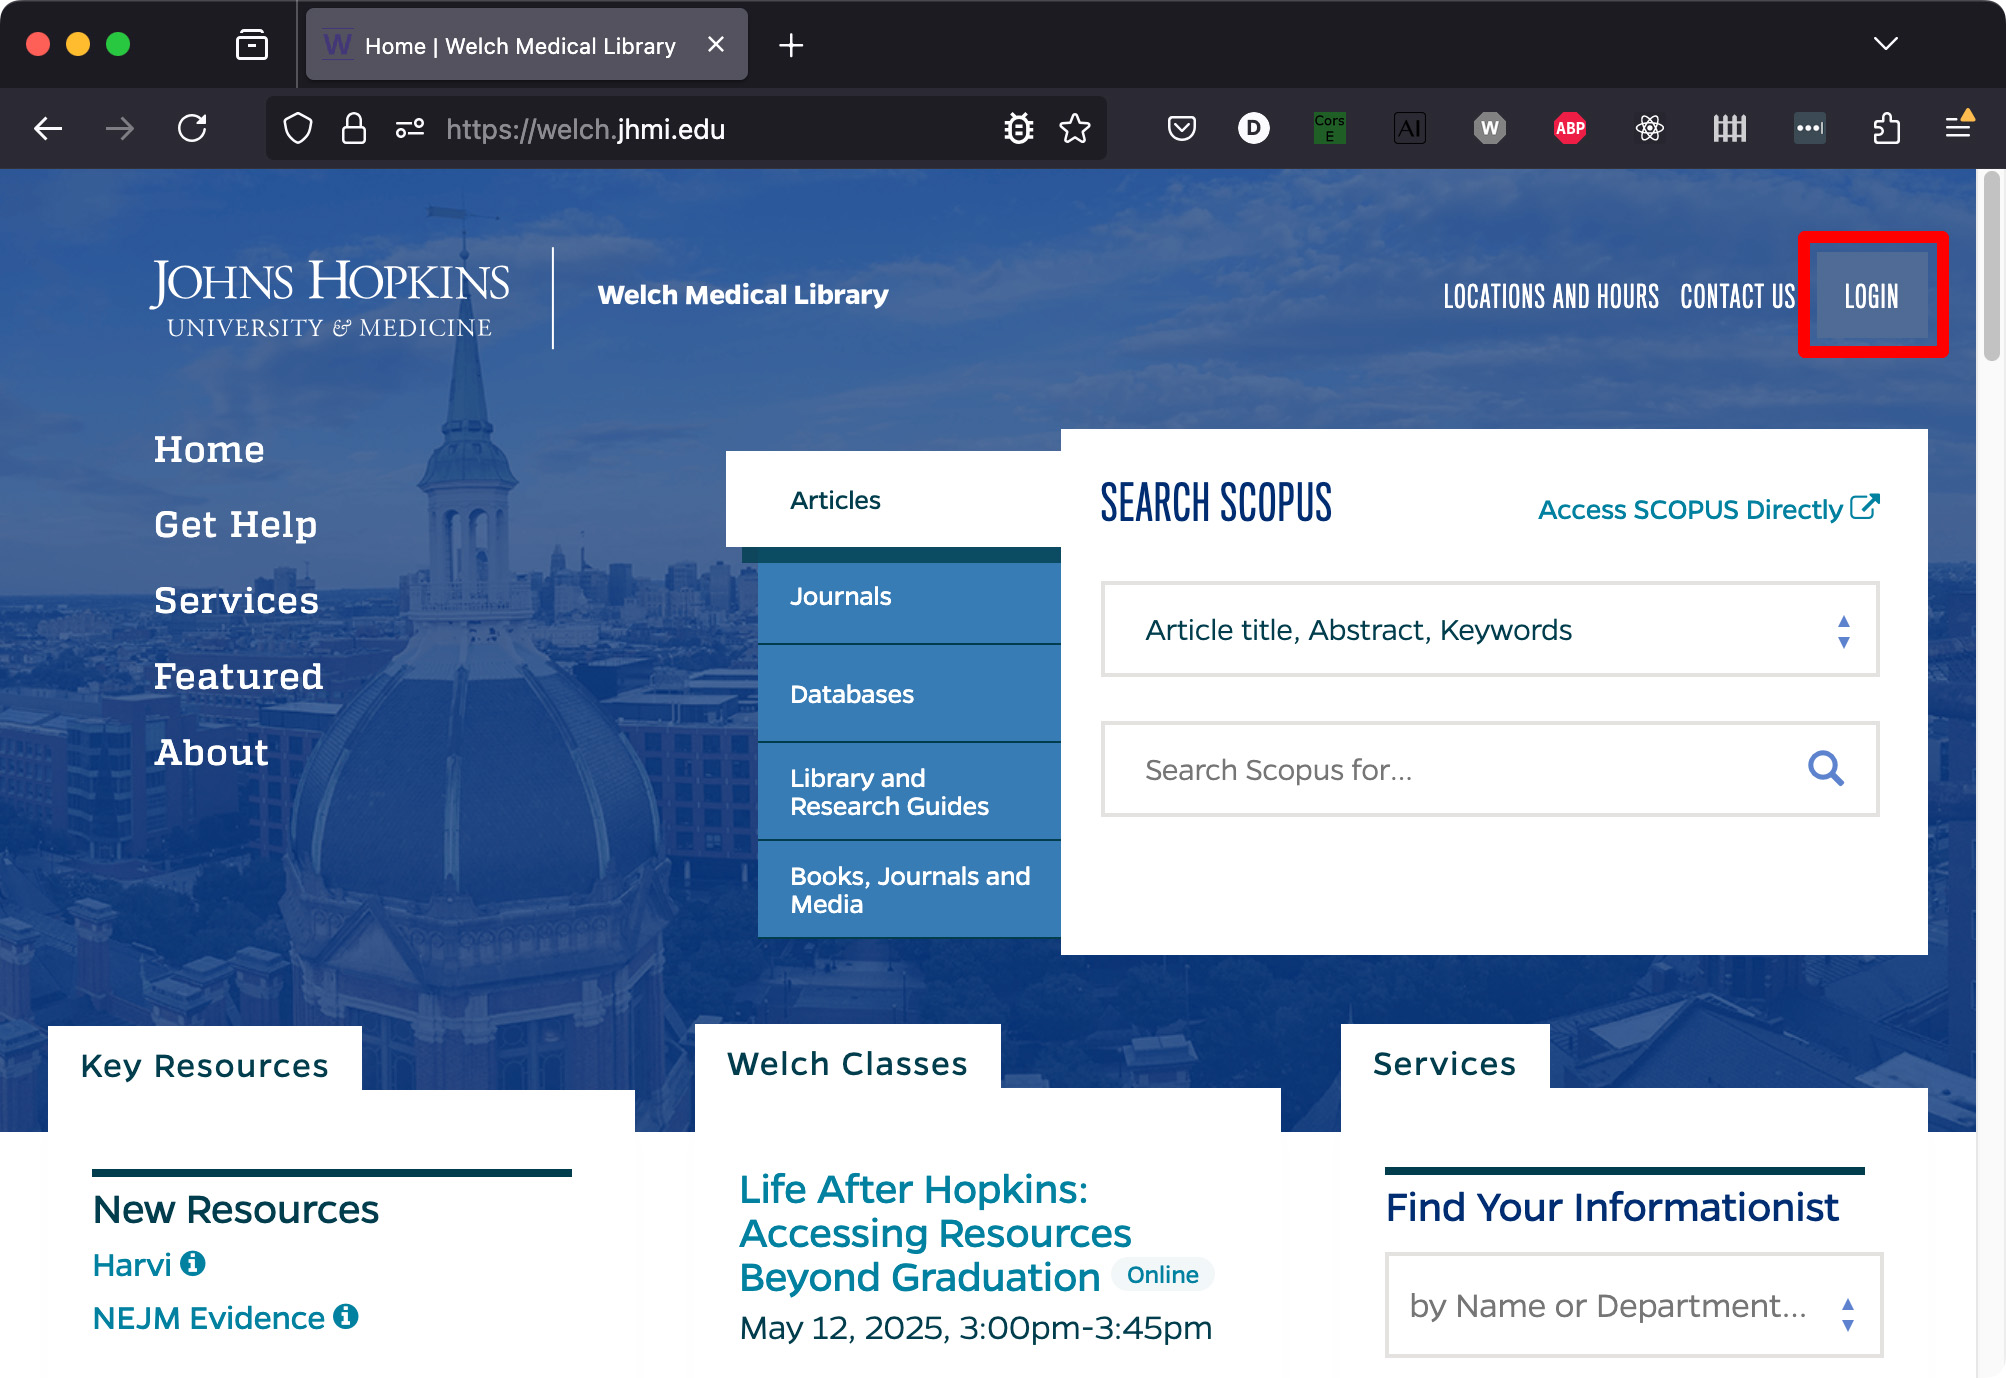
Task: Select the Articles search tab
Action: click(894, 500)
